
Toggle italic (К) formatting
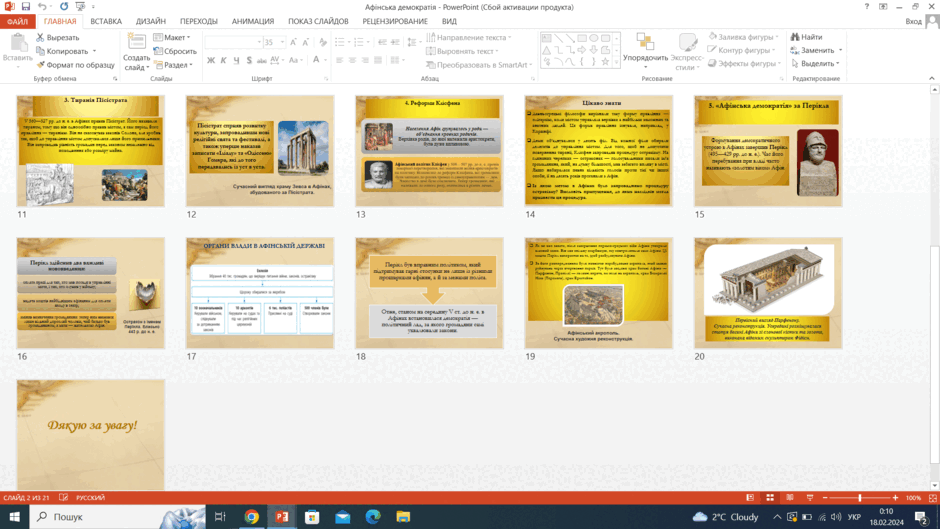[x=223, y=60]
